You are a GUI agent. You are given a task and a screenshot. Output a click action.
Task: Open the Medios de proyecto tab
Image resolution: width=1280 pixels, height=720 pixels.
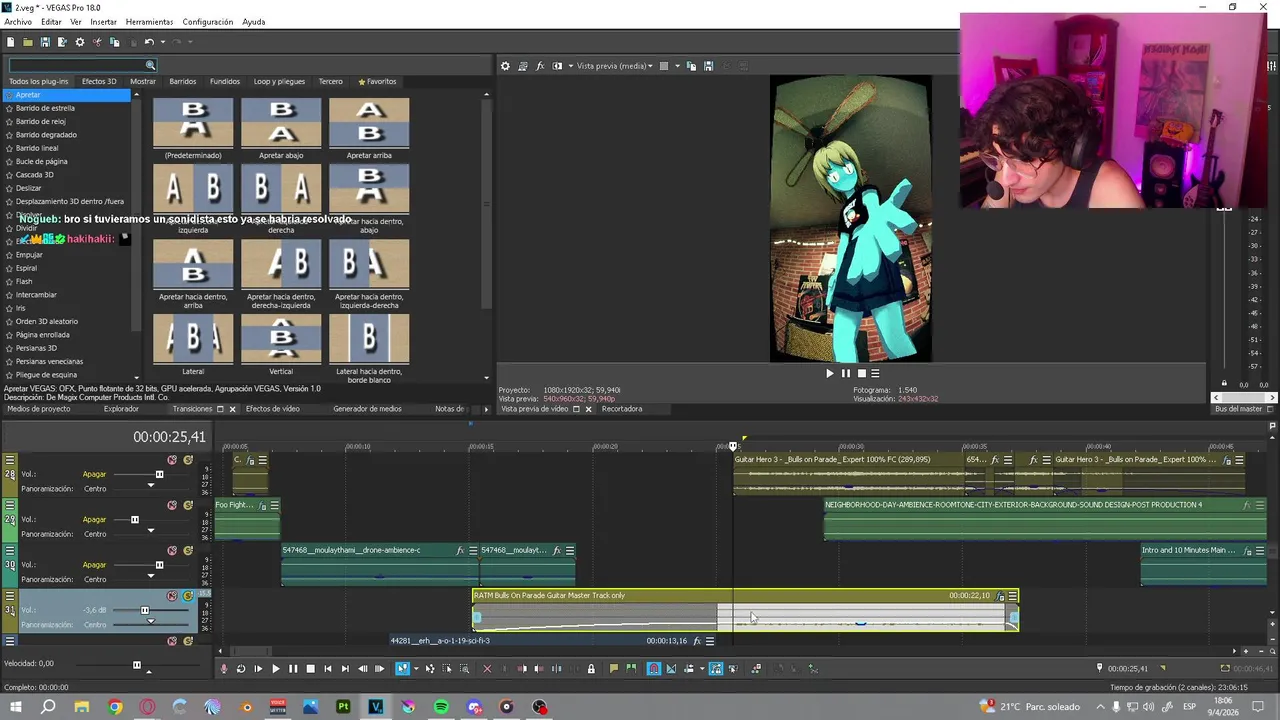(39, 409)
